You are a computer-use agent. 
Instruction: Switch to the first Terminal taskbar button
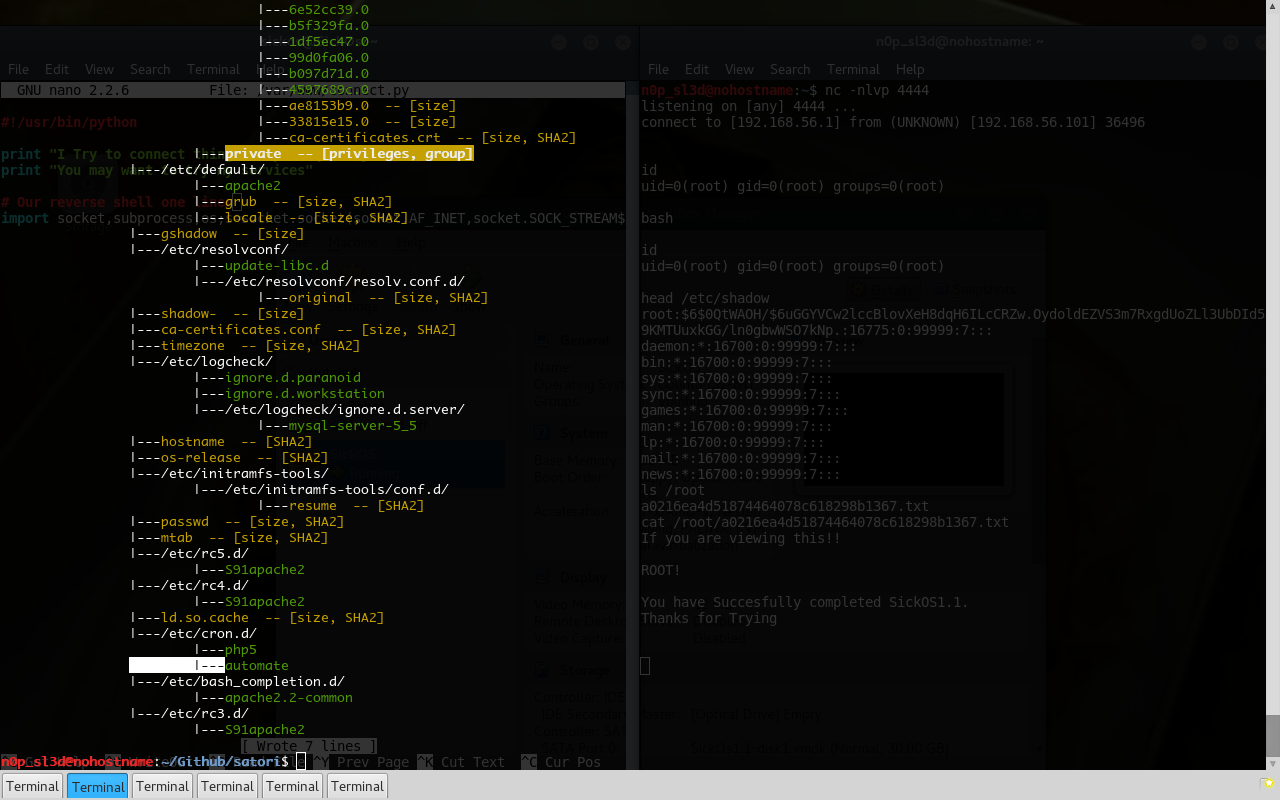(33, 786)
